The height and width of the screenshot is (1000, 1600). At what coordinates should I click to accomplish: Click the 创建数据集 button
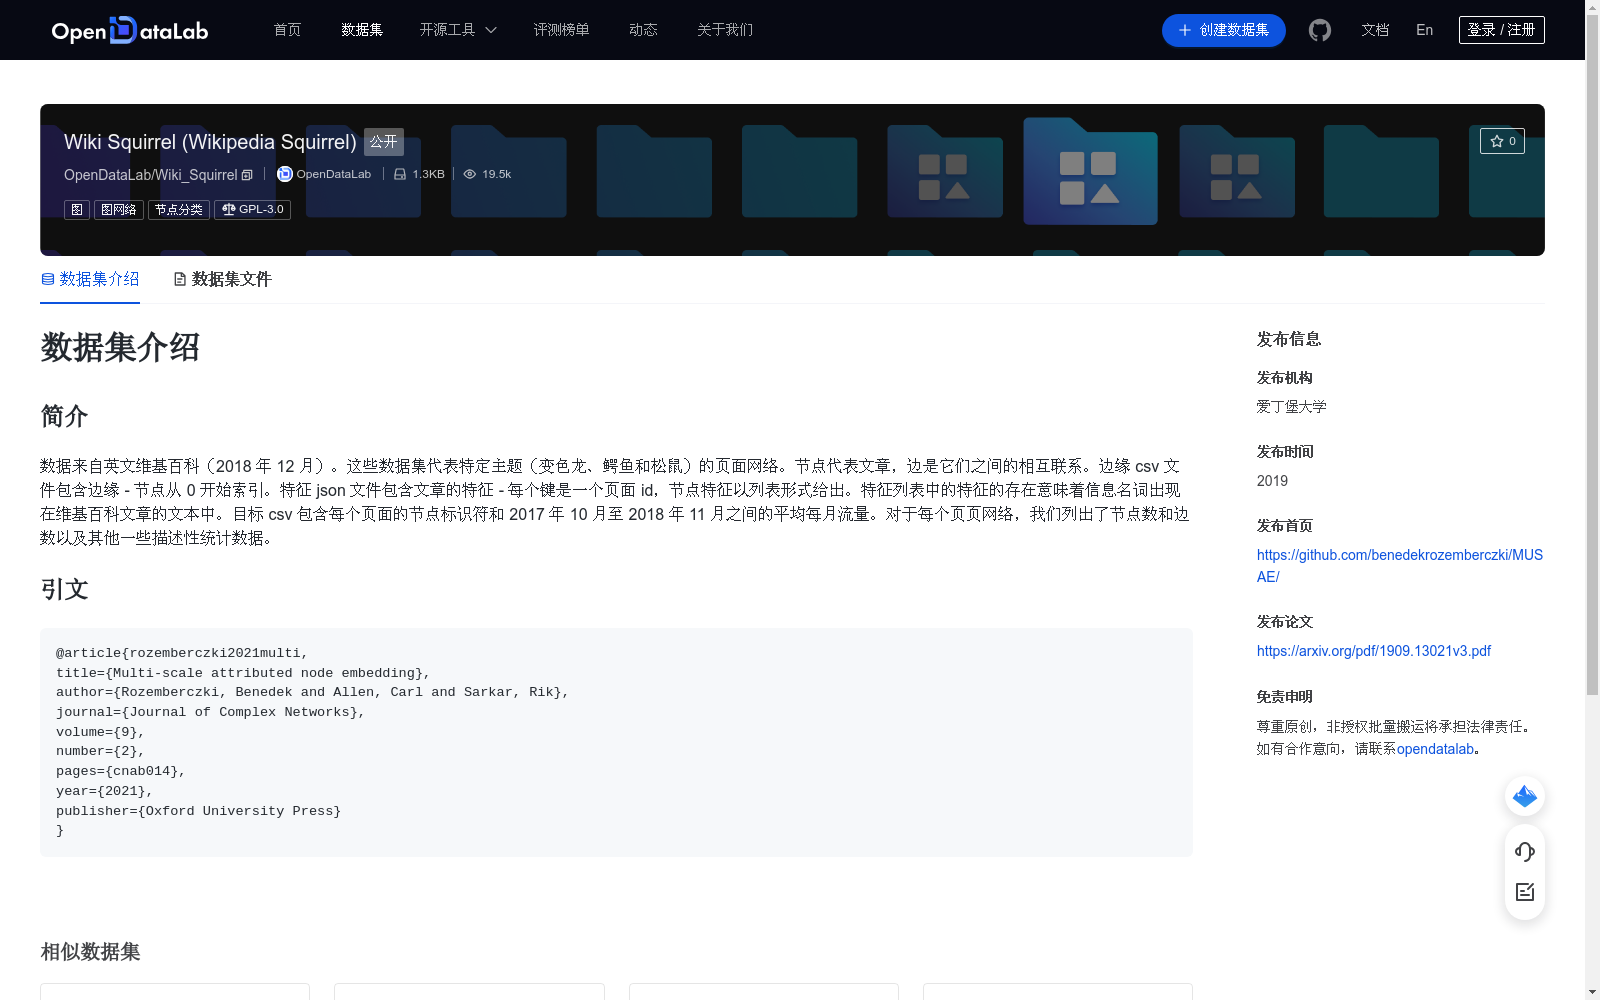point(1223,30)
